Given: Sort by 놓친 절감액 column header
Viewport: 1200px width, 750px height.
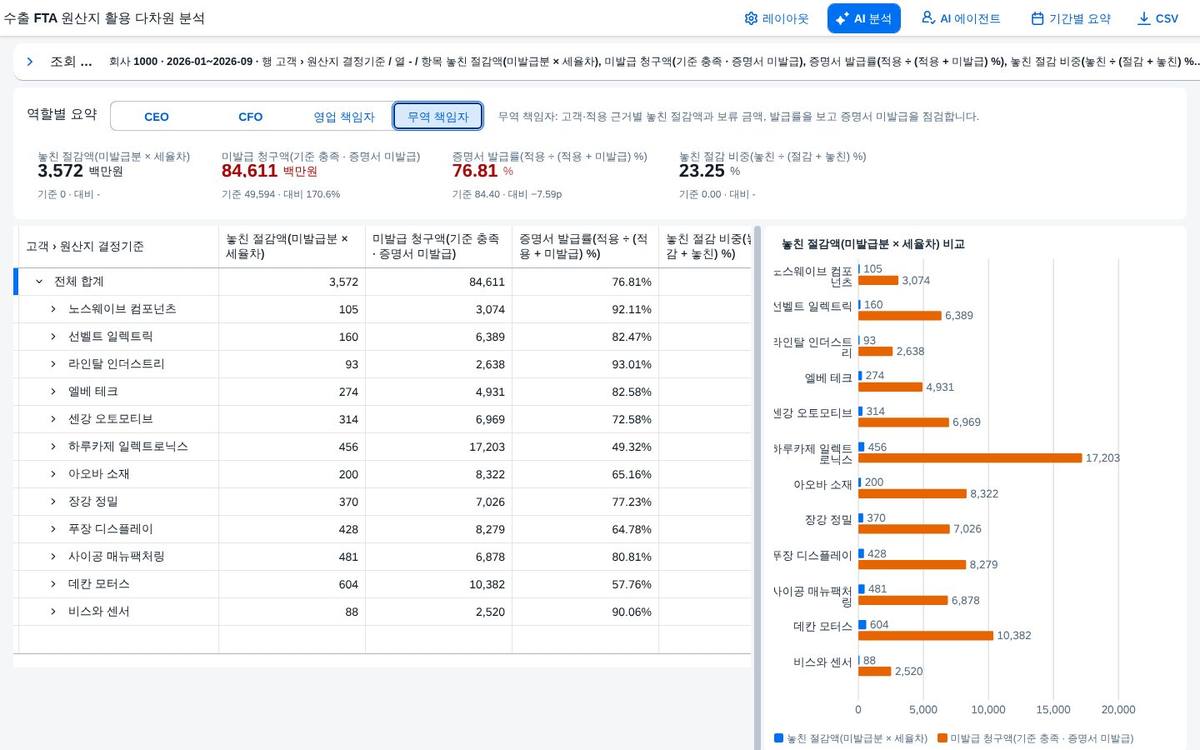Looking at the screenshot, I should [292, 247].
